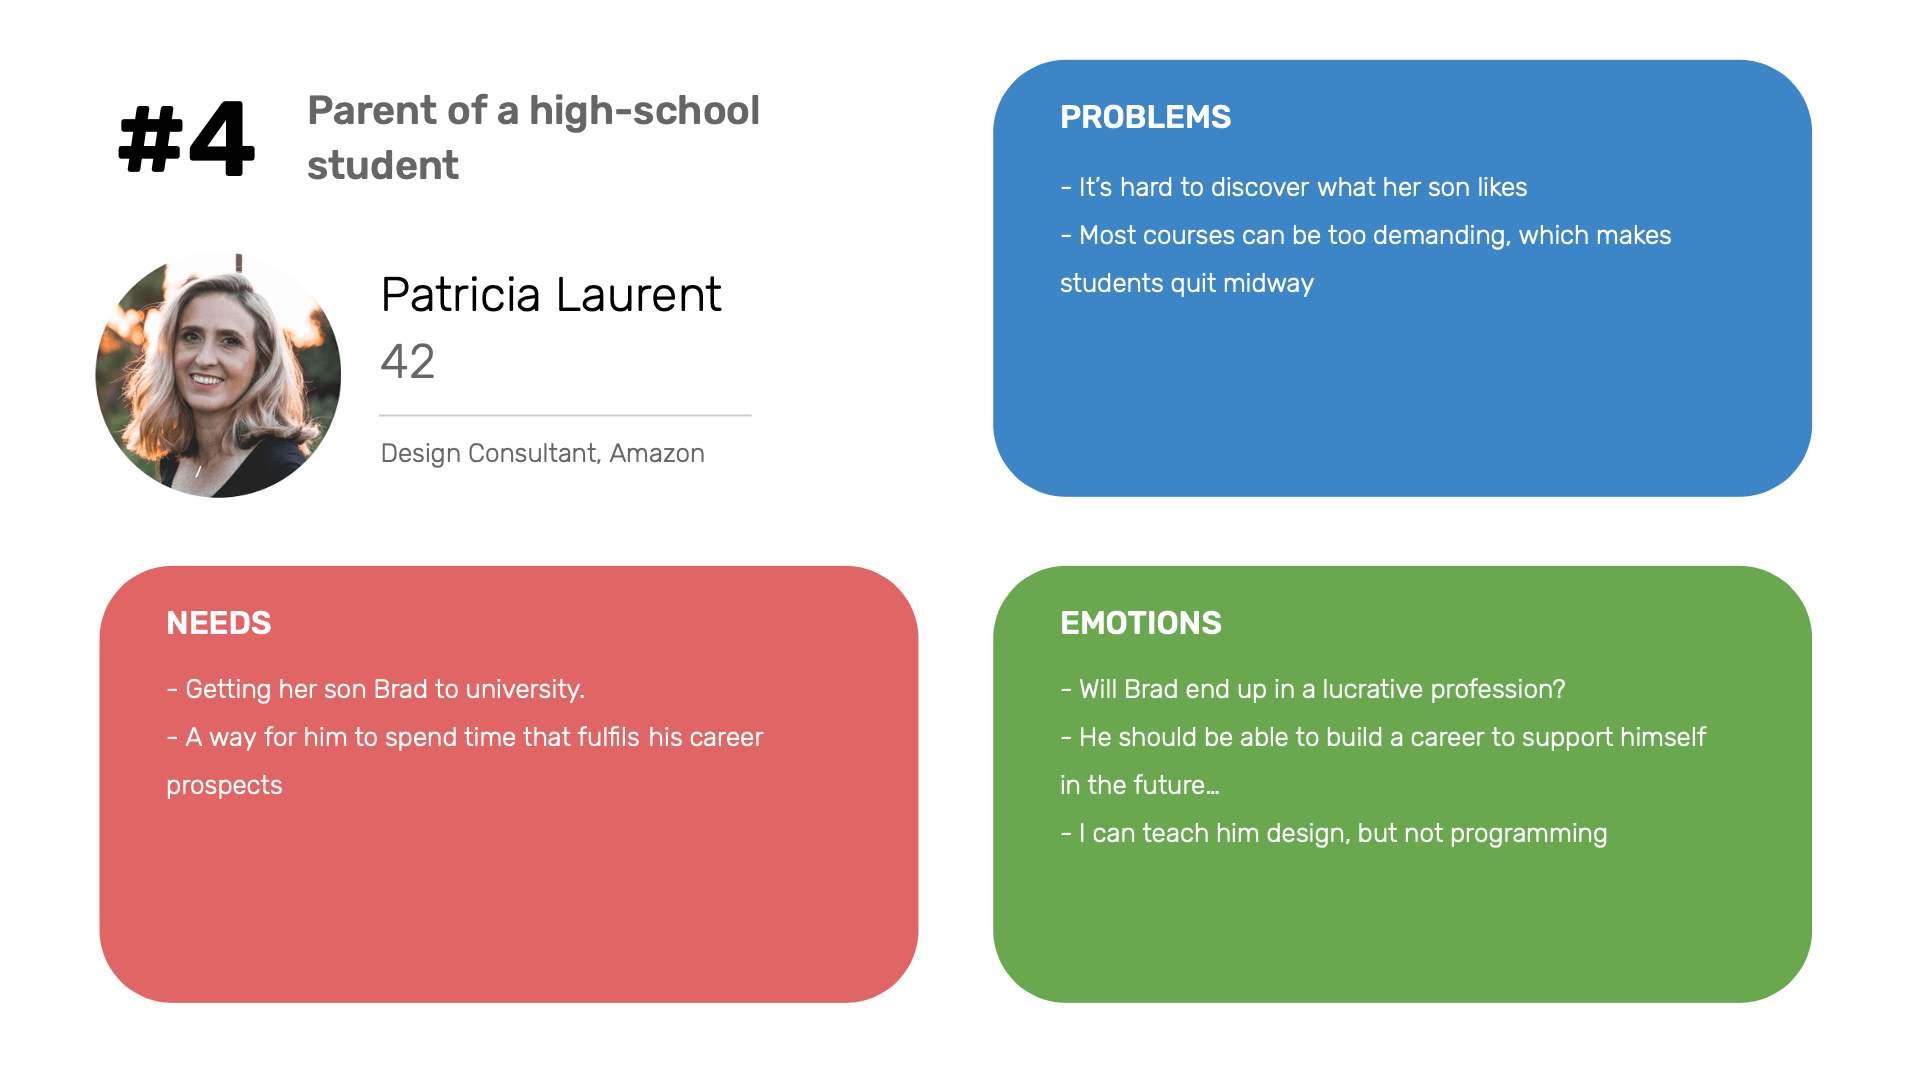Viewport: 1916px width, 1076px height.
Task: Click "Getting her son Brad to university."
Action: click(x=375, y=690)
